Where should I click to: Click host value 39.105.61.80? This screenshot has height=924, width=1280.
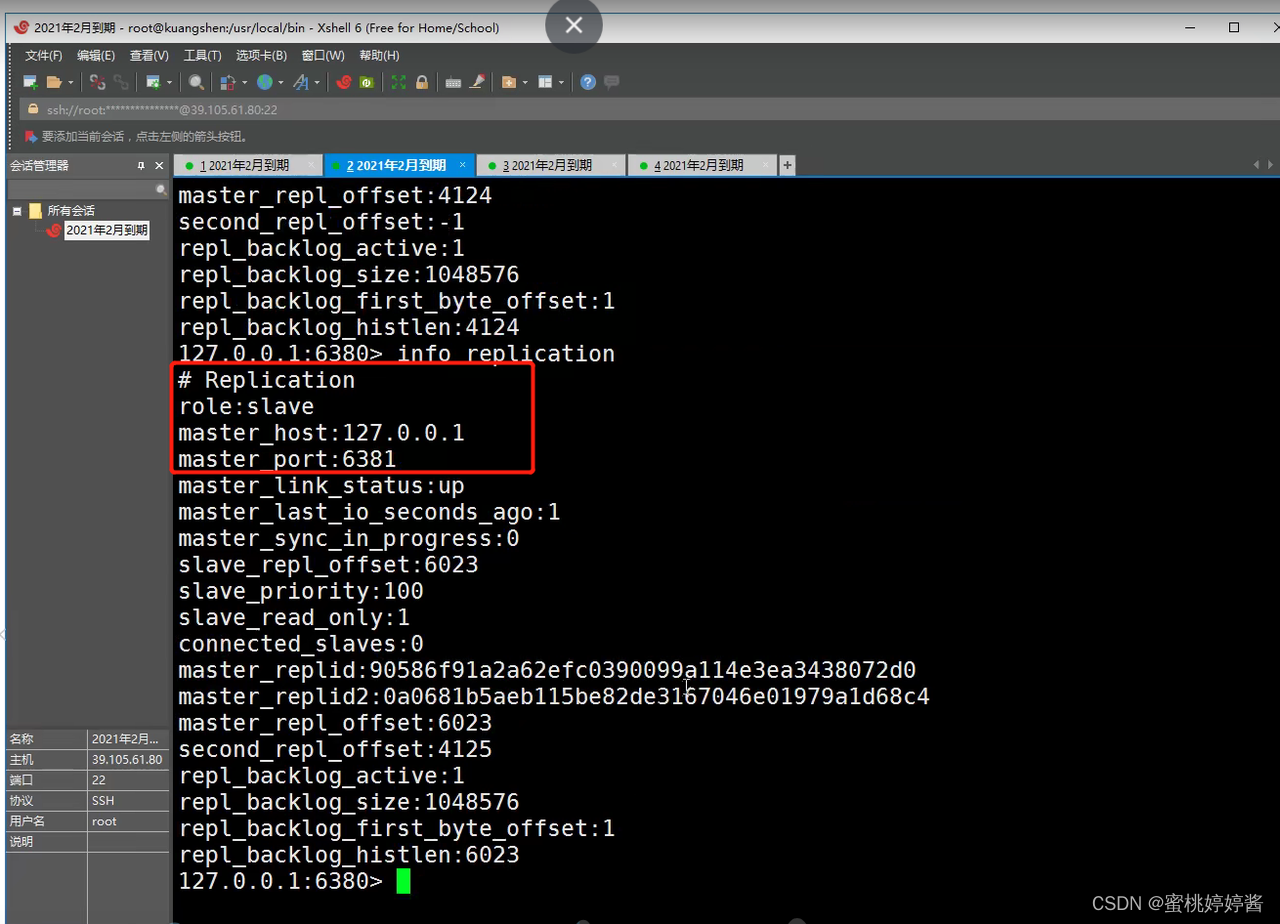click(127, 760)
